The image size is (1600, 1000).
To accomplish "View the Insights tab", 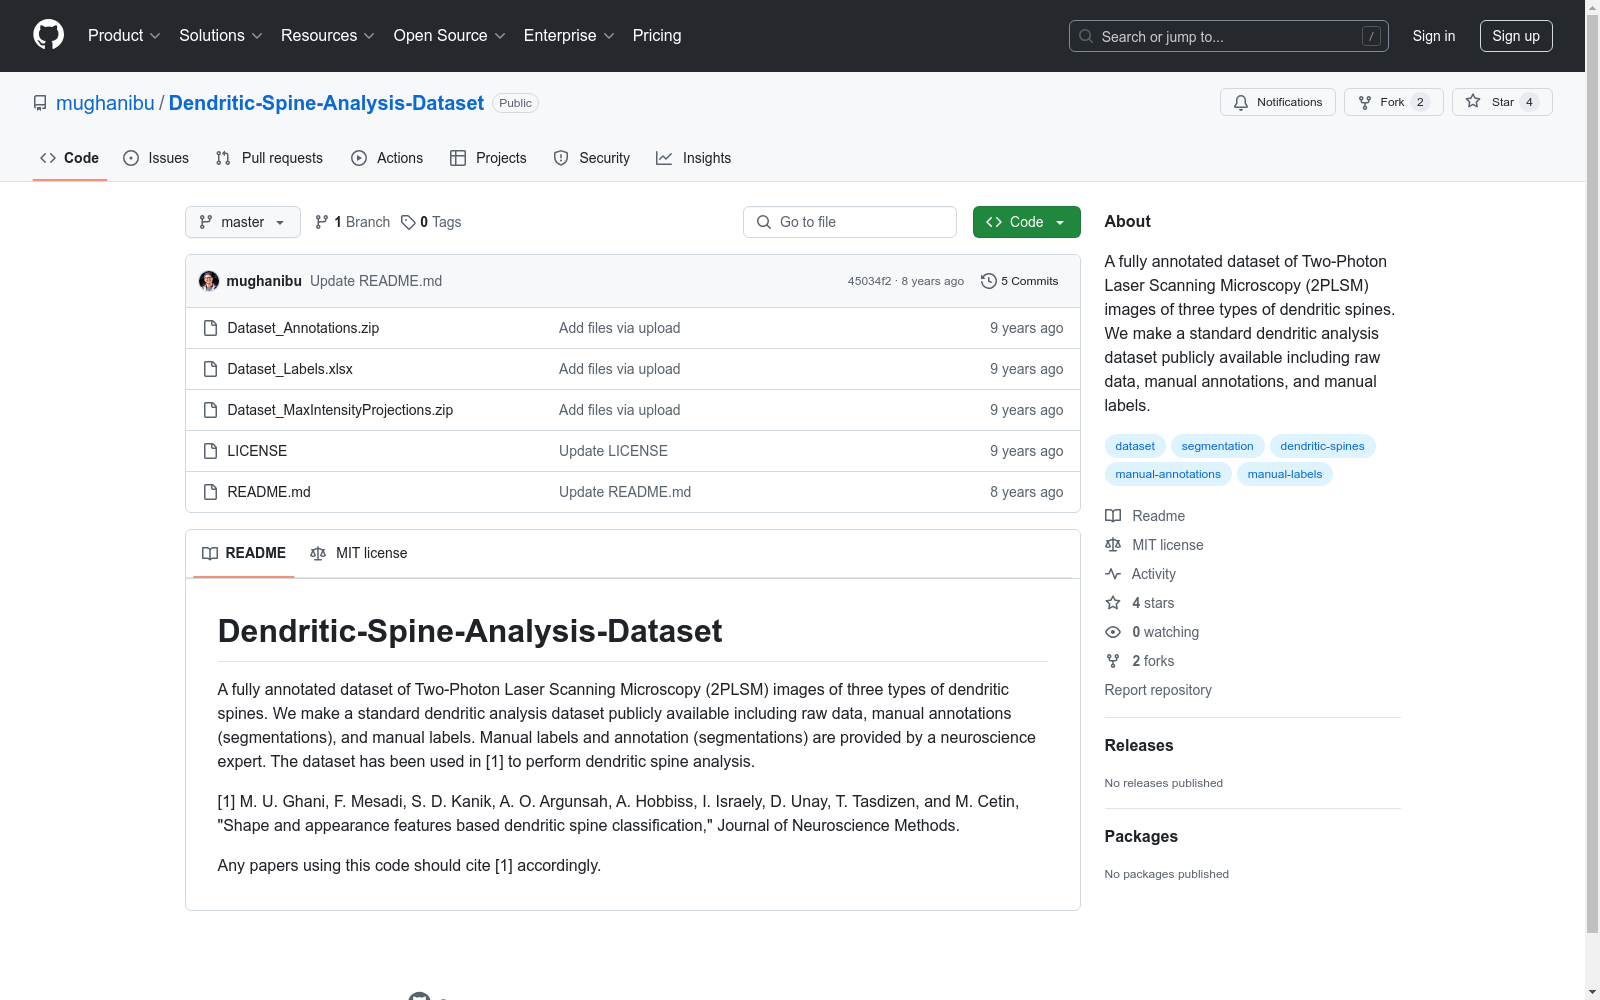I will coord(694,158).
